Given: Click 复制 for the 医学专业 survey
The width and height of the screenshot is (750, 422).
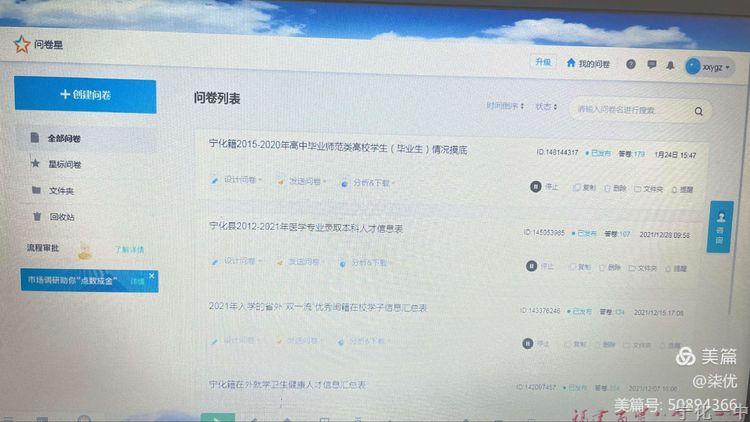Looking at the screenshot, I should [582, 267].
